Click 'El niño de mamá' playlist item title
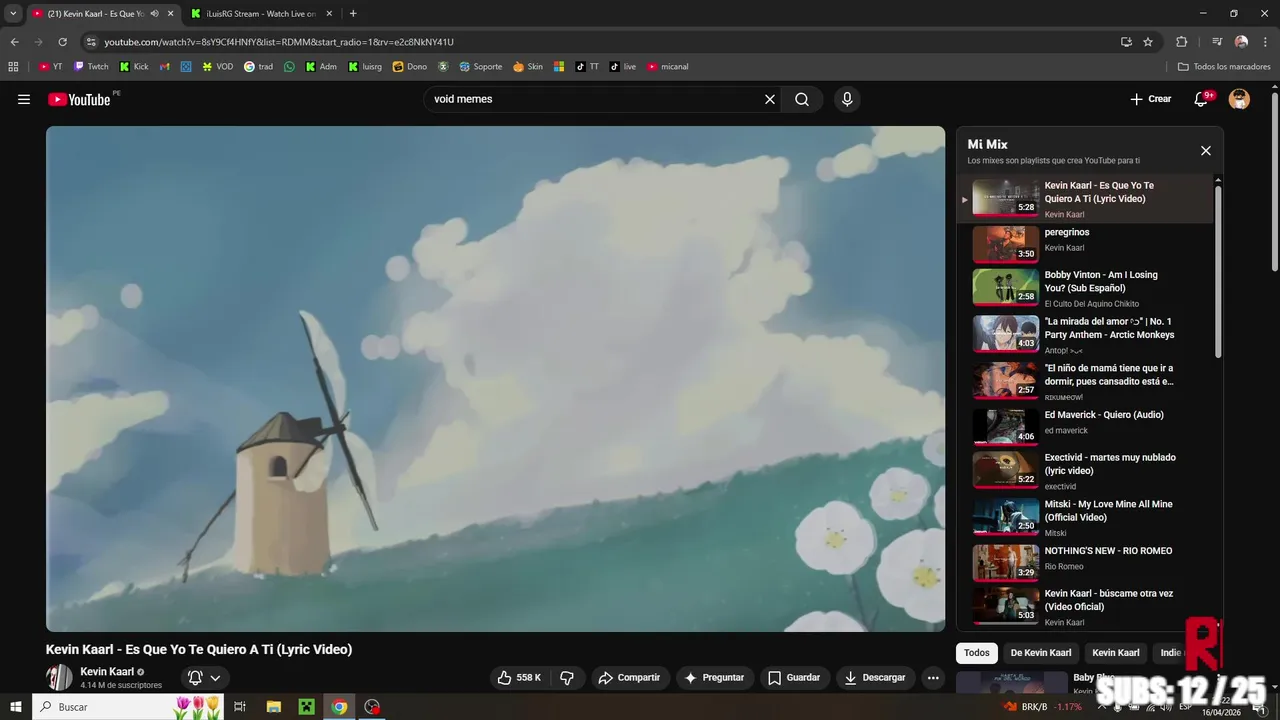 (x=1109, y=375)
